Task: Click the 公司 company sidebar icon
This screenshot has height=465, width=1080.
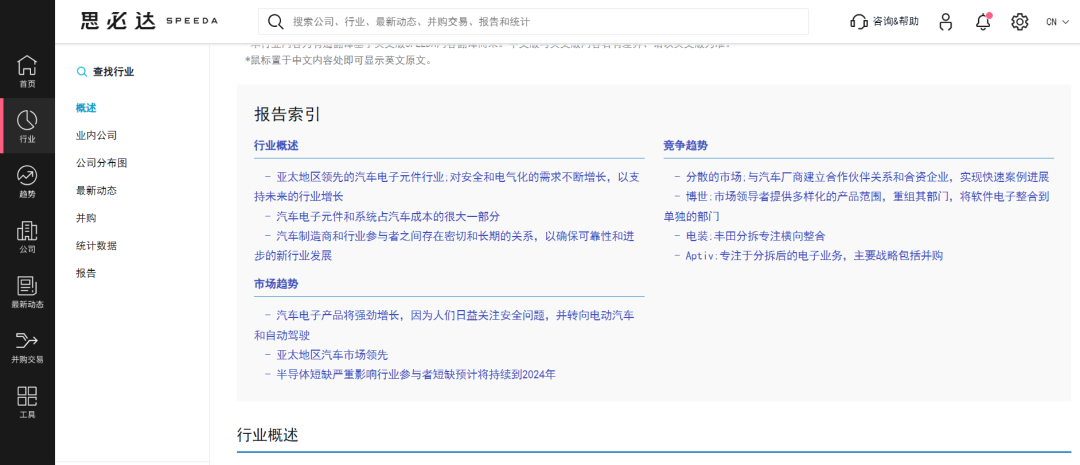Action: [x=27, y=236]
